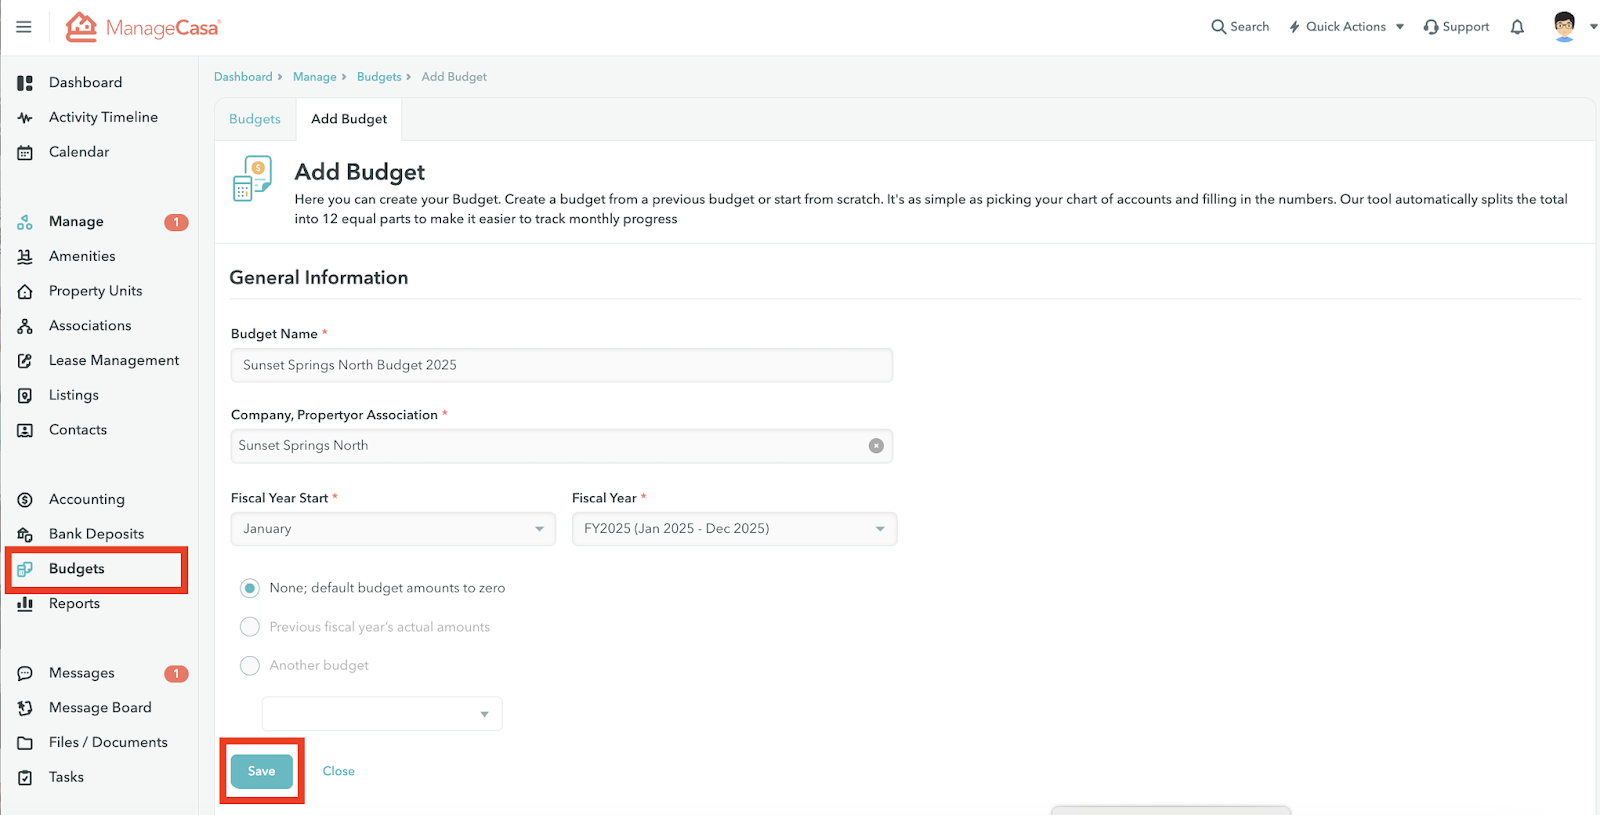Open the Search magnifier icon
Image resolution: width=1600 pixels, height=815 pixels.
click(x=1218, y=27)
